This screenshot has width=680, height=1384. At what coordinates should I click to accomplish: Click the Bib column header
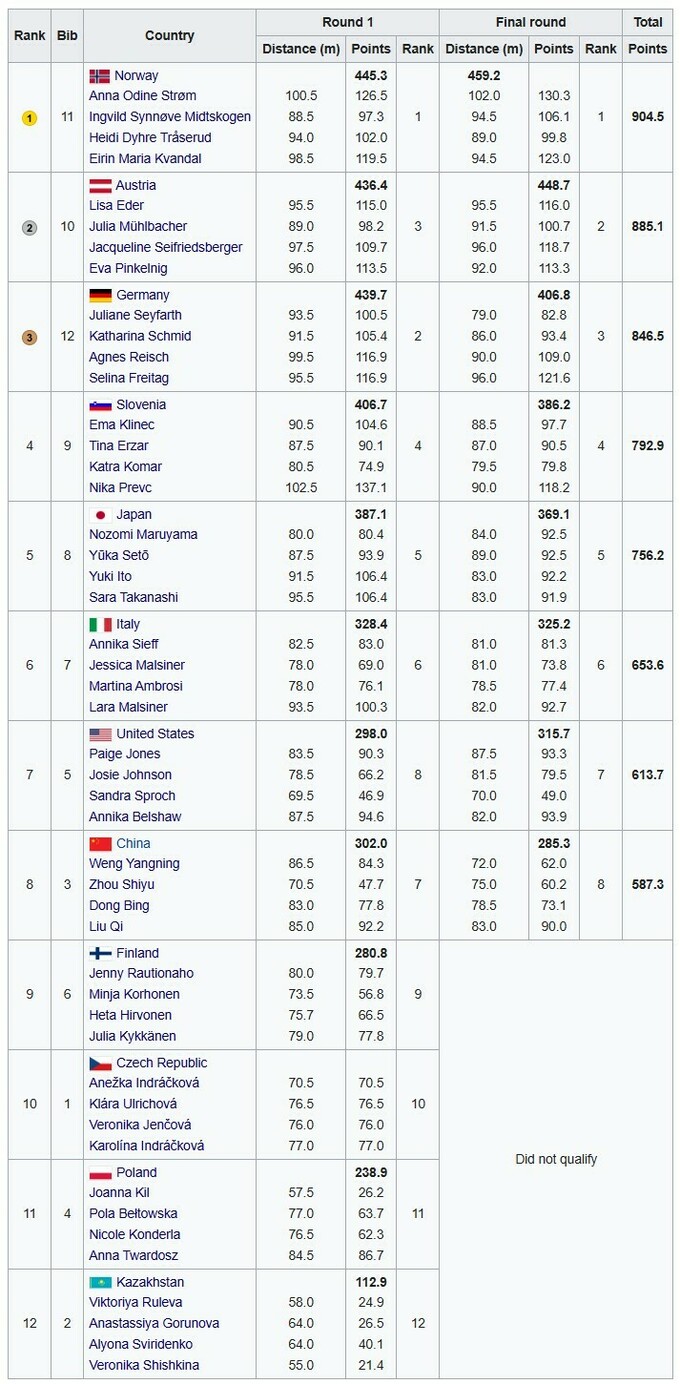67,36
